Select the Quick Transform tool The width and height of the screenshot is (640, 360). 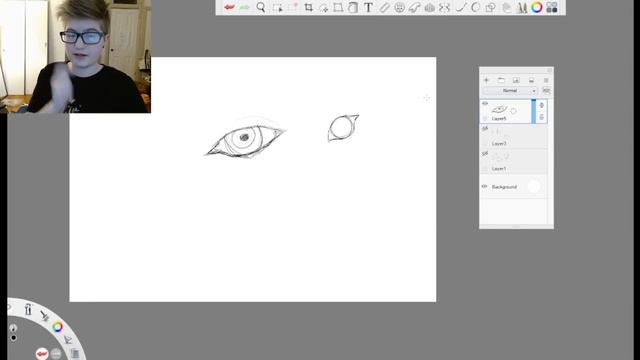[324, 7]
